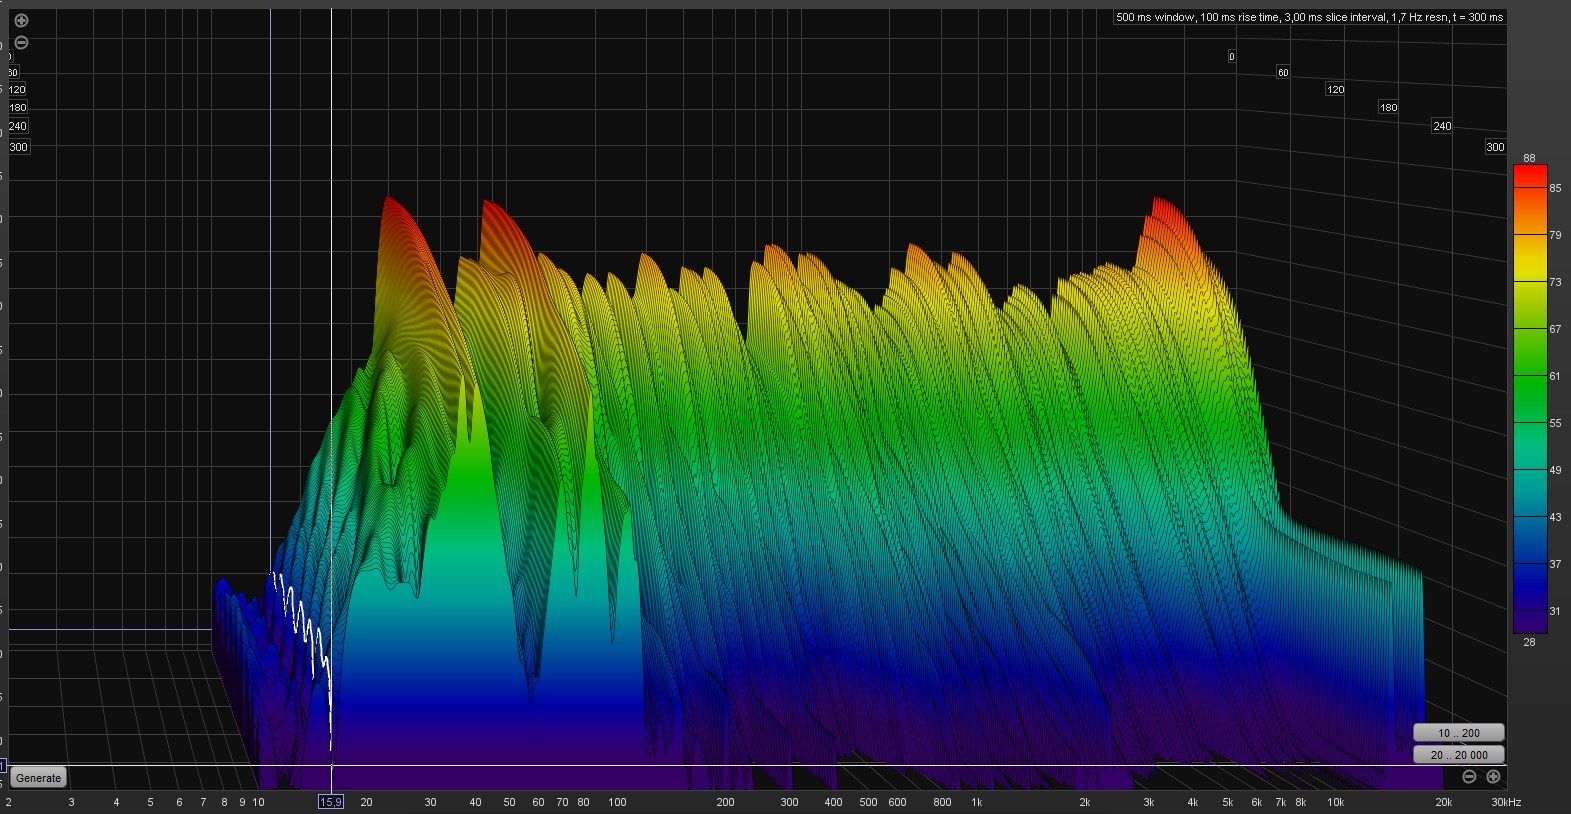Click the 0 time label at top right

click(x=1231, y=57)
